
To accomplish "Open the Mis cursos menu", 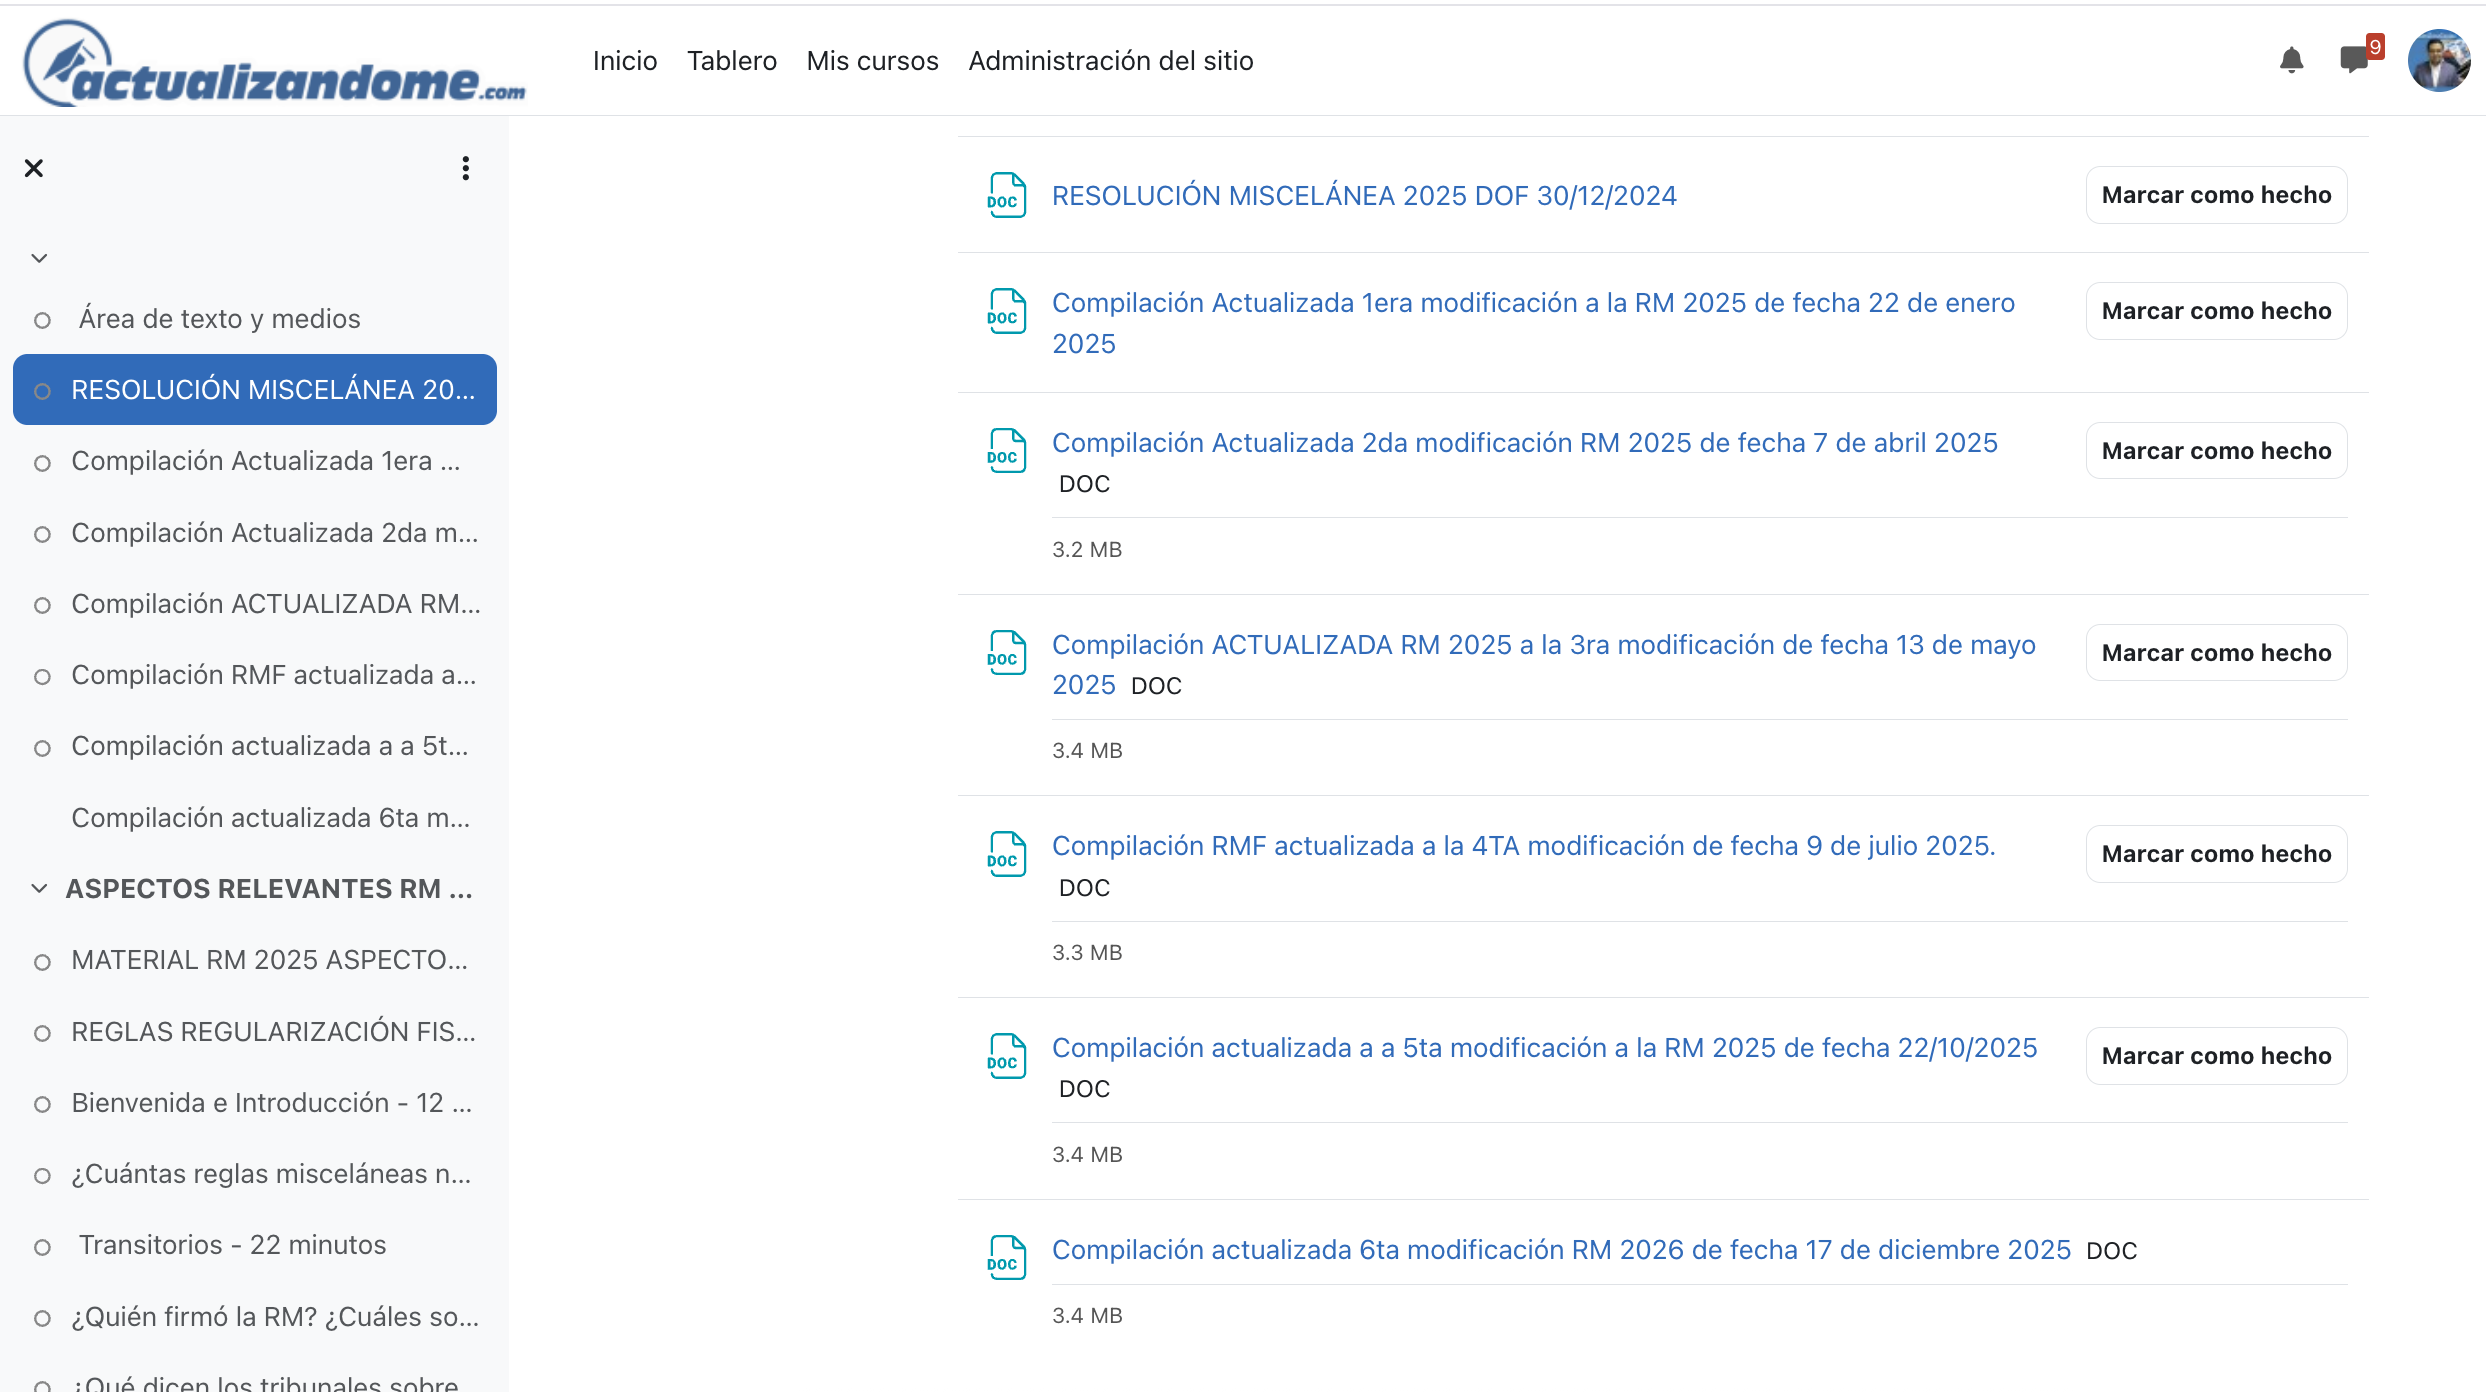I will [x=872, y=61].
